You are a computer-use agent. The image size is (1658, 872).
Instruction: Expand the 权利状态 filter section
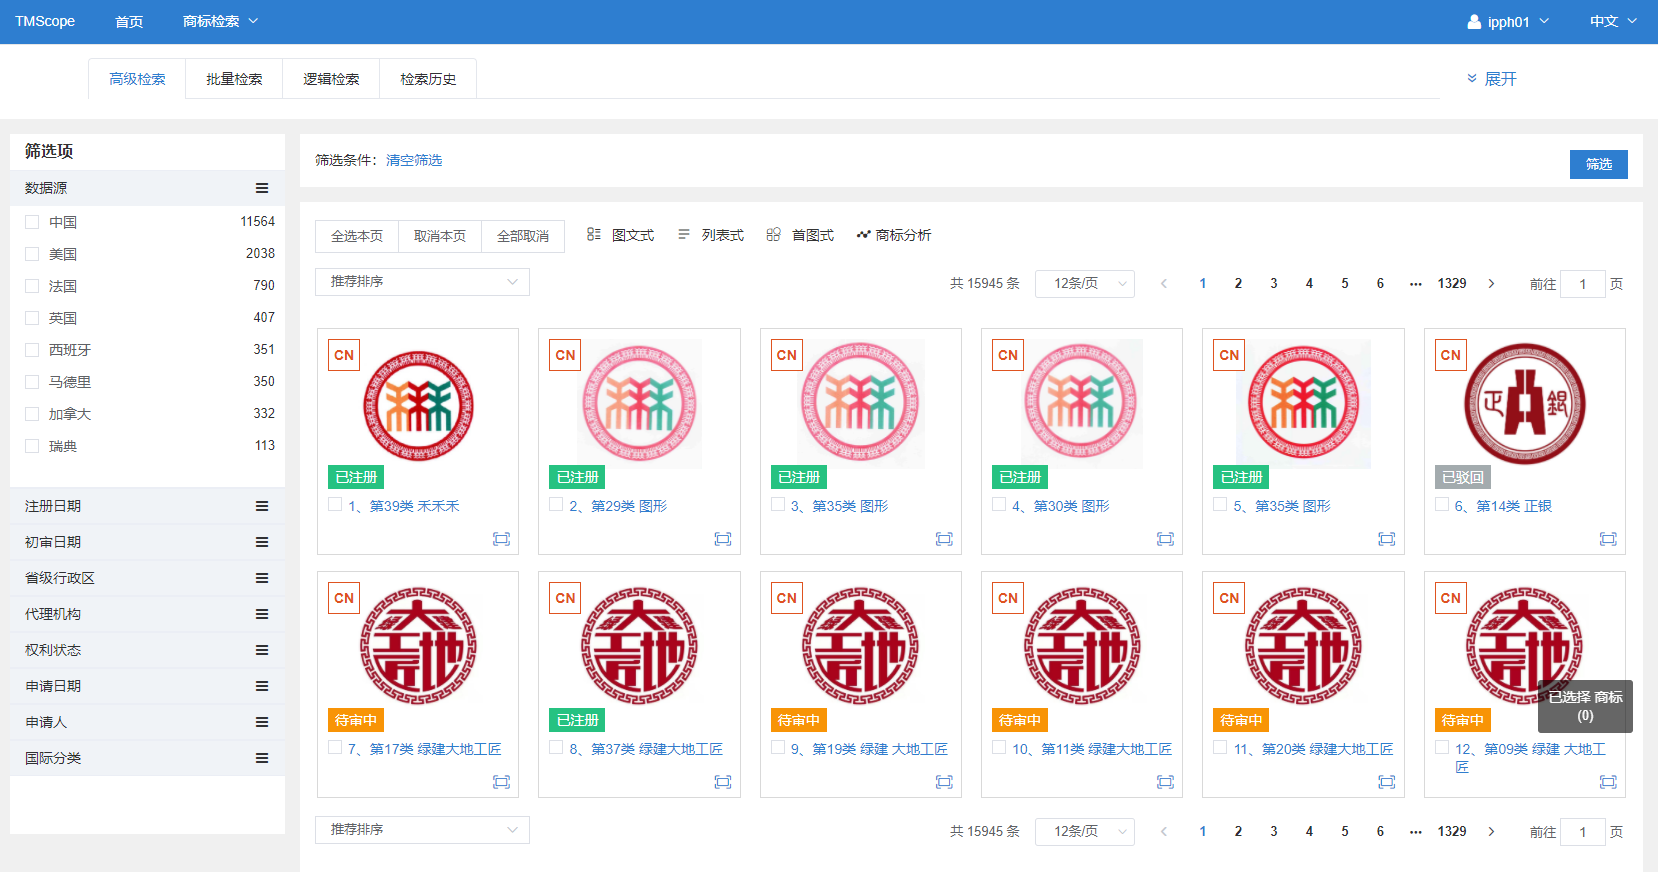(147, 650)
